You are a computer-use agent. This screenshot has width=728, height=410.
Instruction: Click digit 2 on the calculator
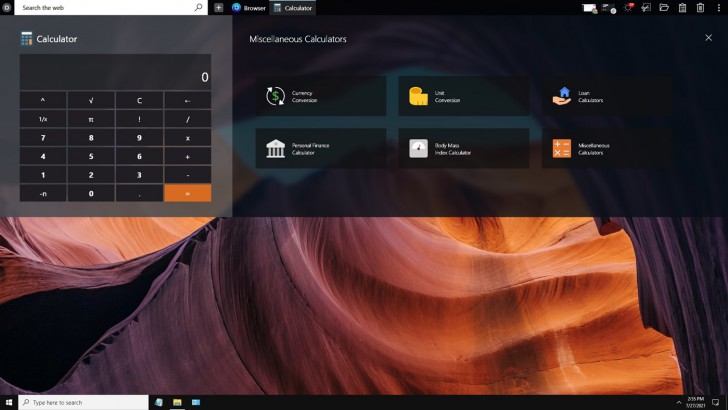click(91, 175)
